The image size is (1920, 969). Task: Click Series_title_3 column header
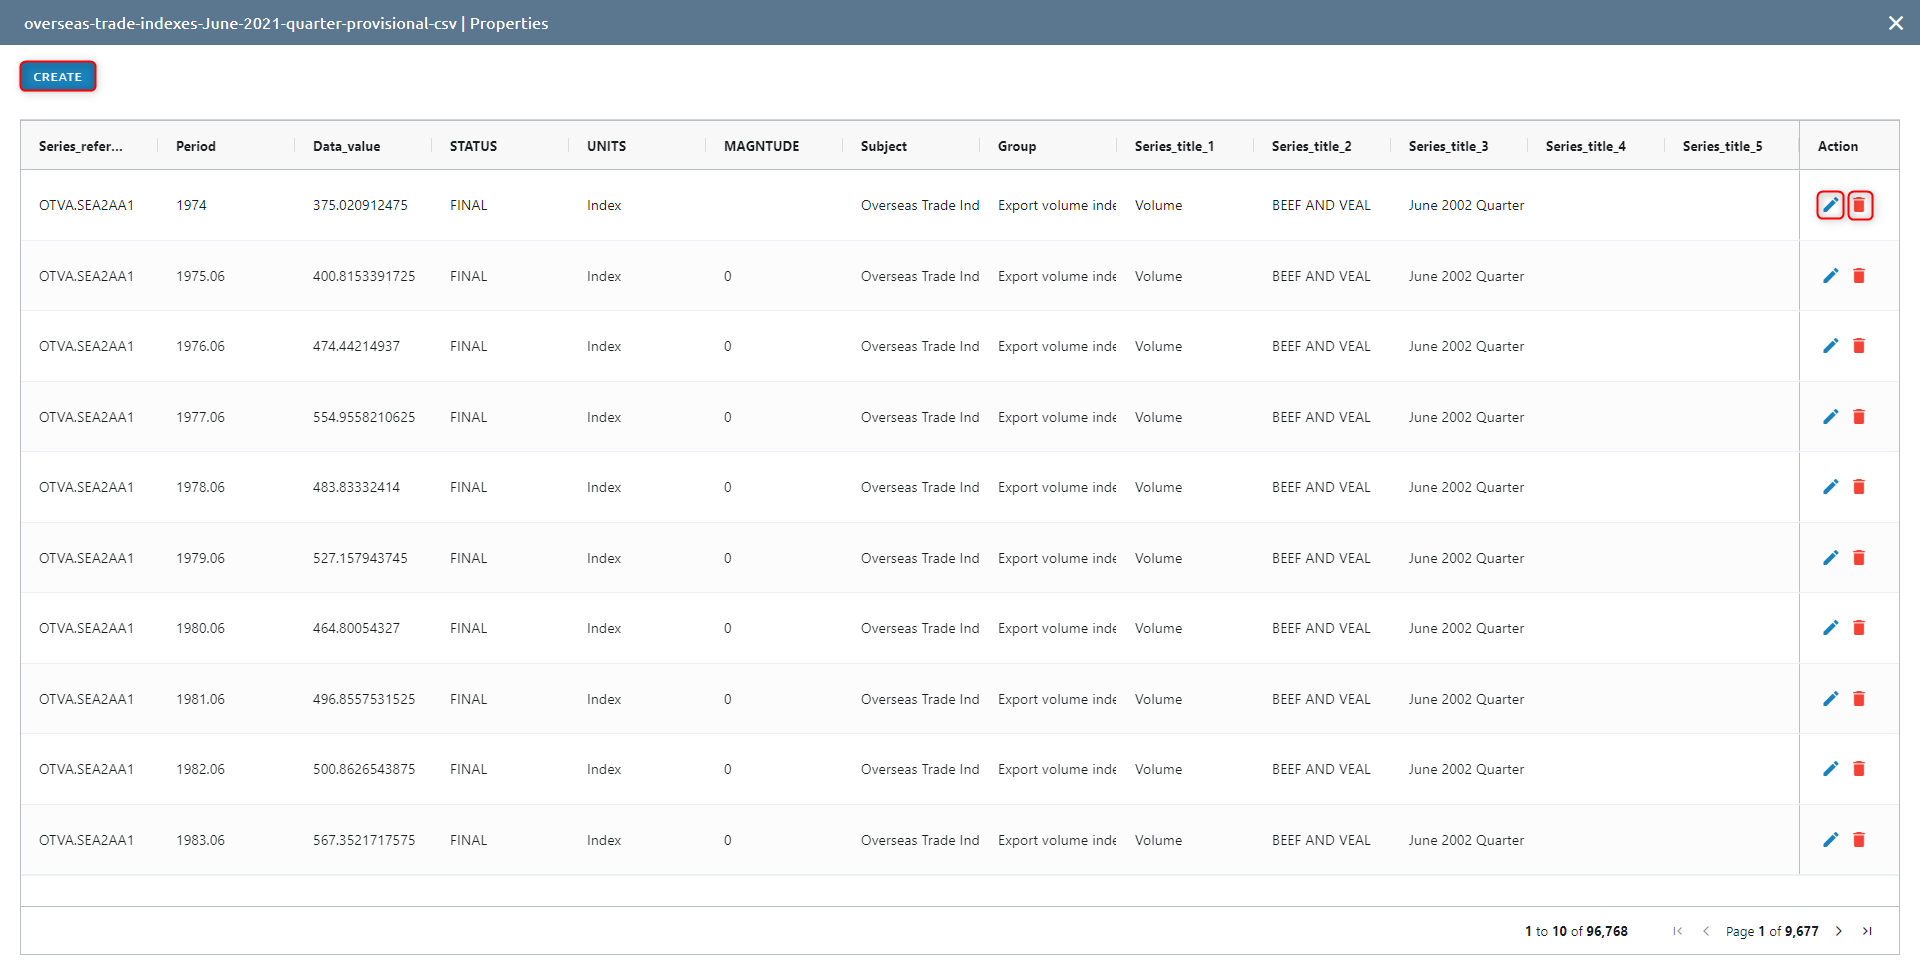[x=1448, y=146]
